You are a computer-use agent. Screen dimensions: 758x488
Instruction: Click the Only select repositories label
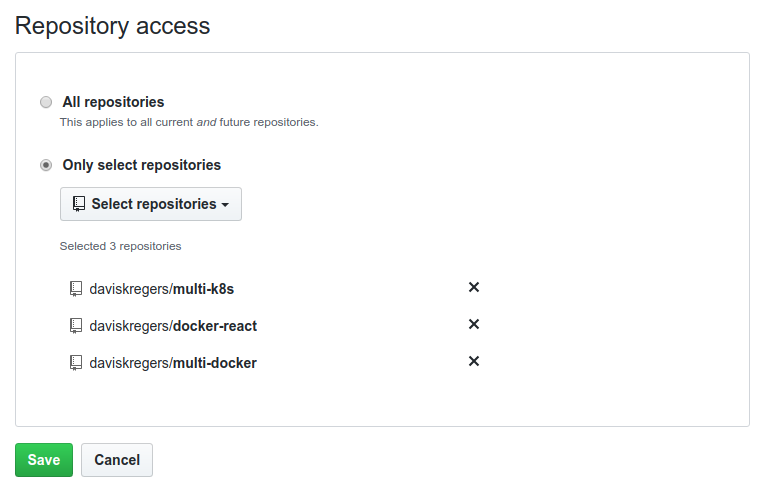[142, 165]
